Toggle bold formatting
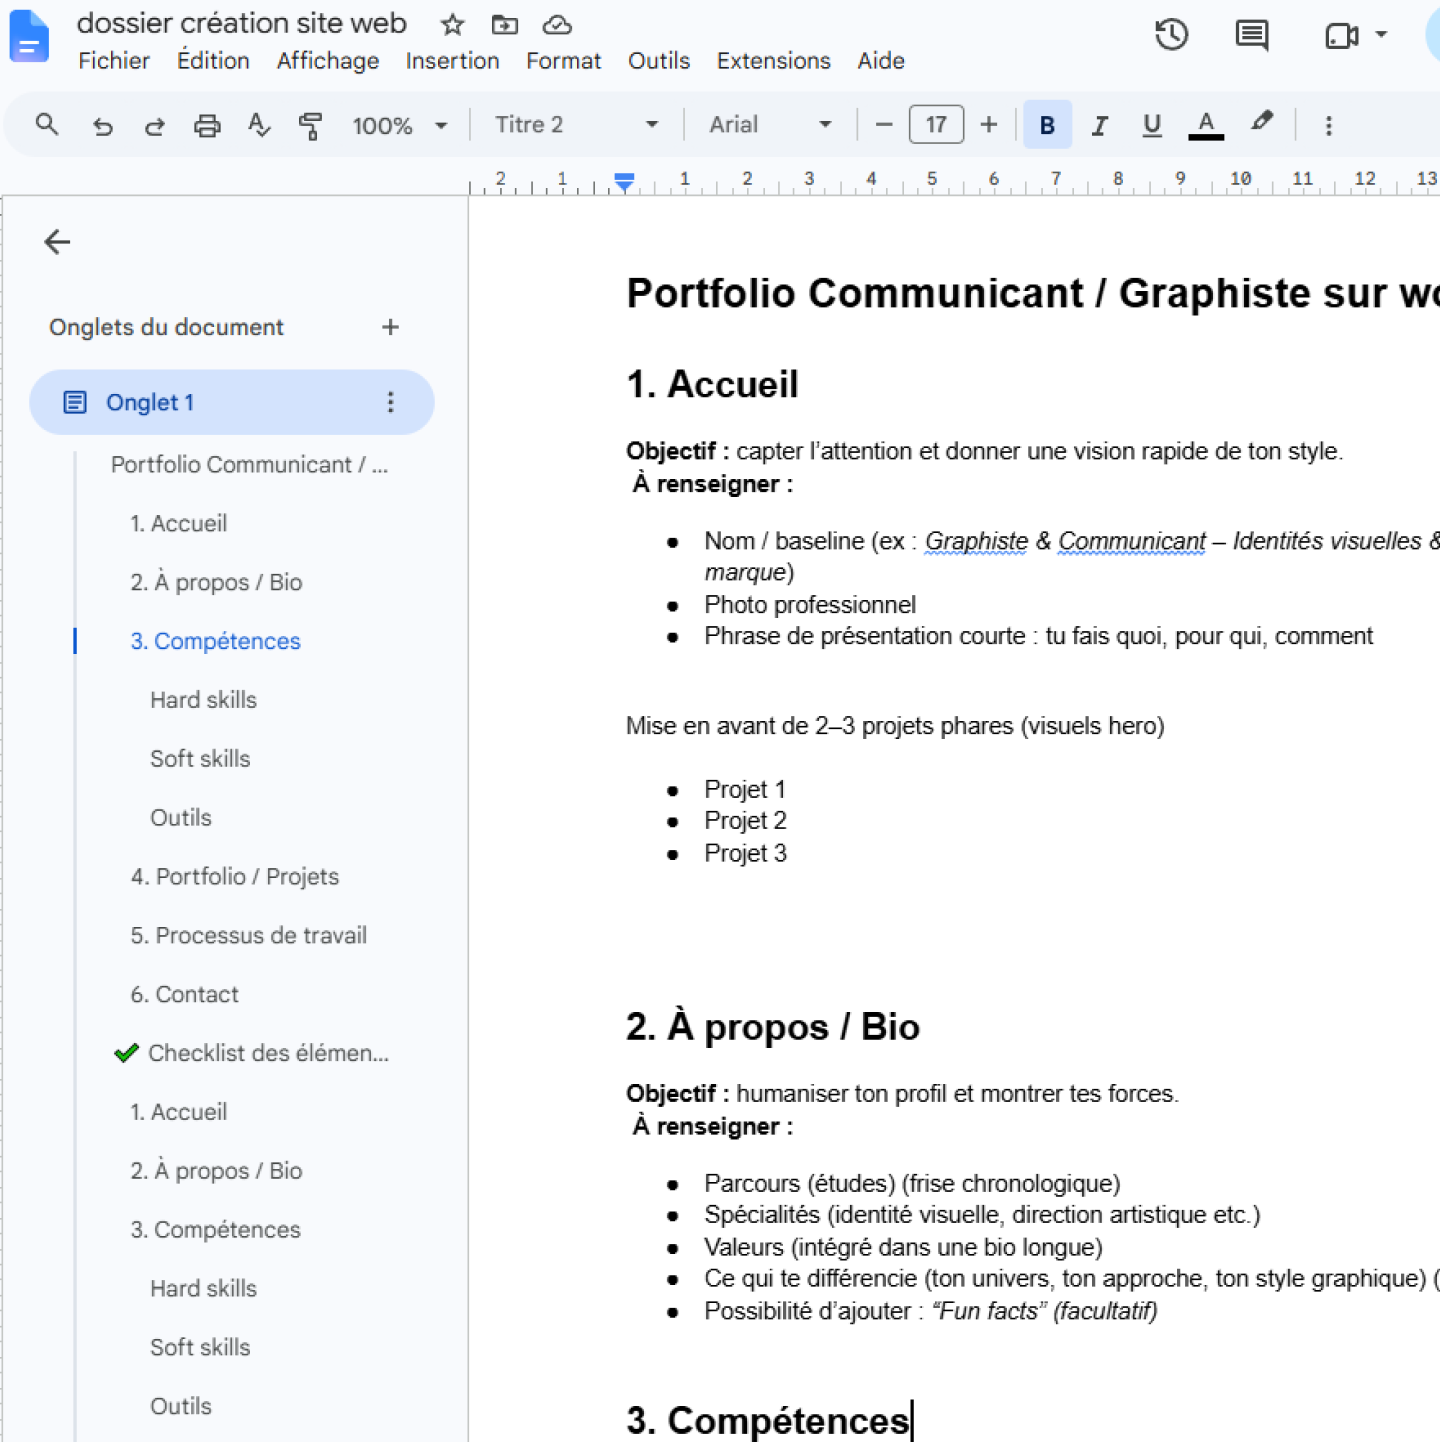This screenshot has height=1442, width=1440. point(1047,125)
